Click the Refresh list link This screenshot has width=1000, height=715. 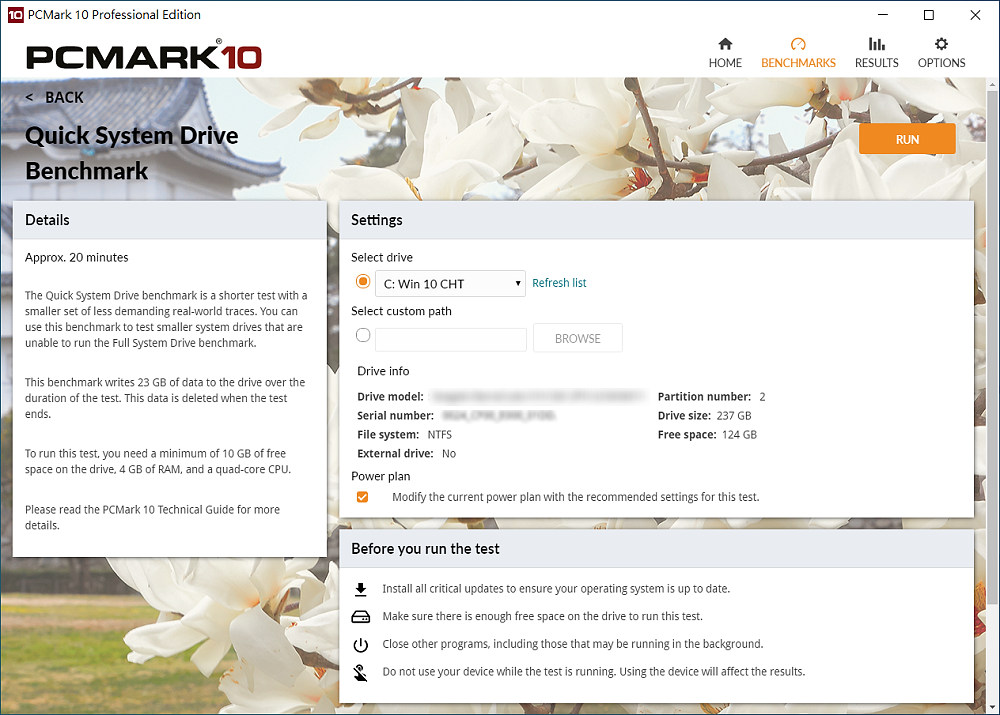pos(559,283)
